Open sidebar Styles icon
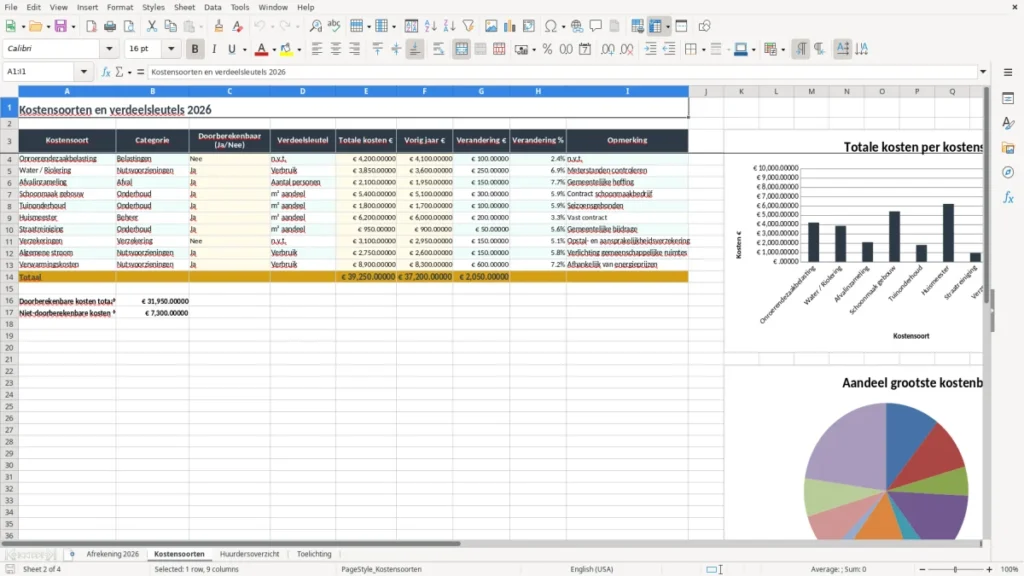Image resolution: width=1024 pixels, height=576 pixels. 1008,123
